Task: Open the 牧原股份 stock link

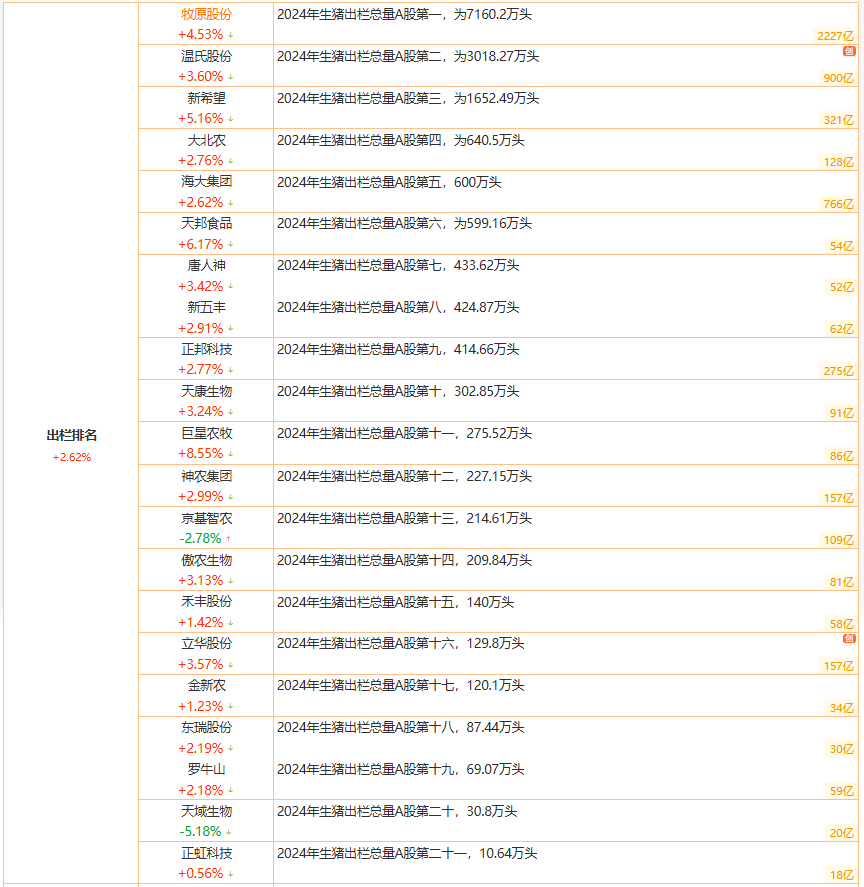Action: 207,15
